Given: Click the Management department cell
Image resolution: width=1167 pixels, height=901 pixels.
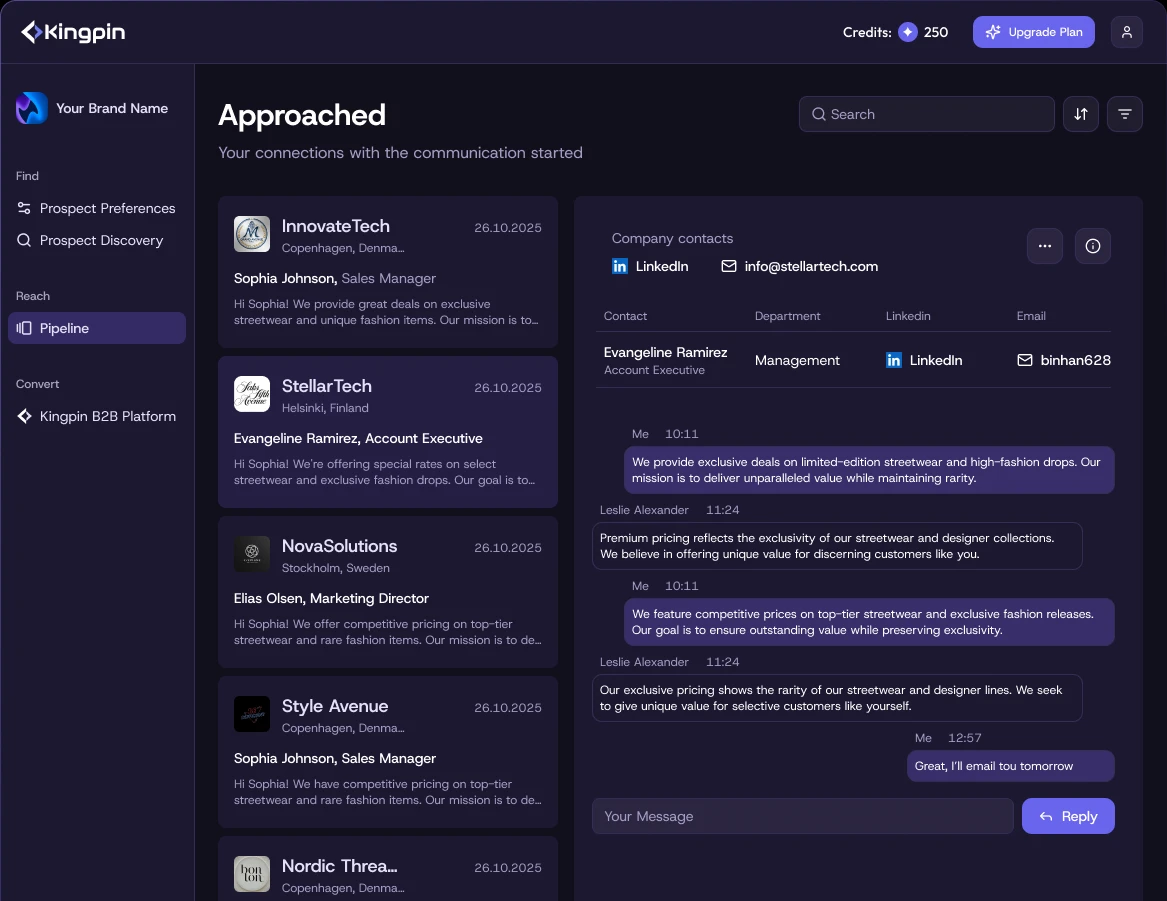Looking at the screenshot, I should (796, 360).
